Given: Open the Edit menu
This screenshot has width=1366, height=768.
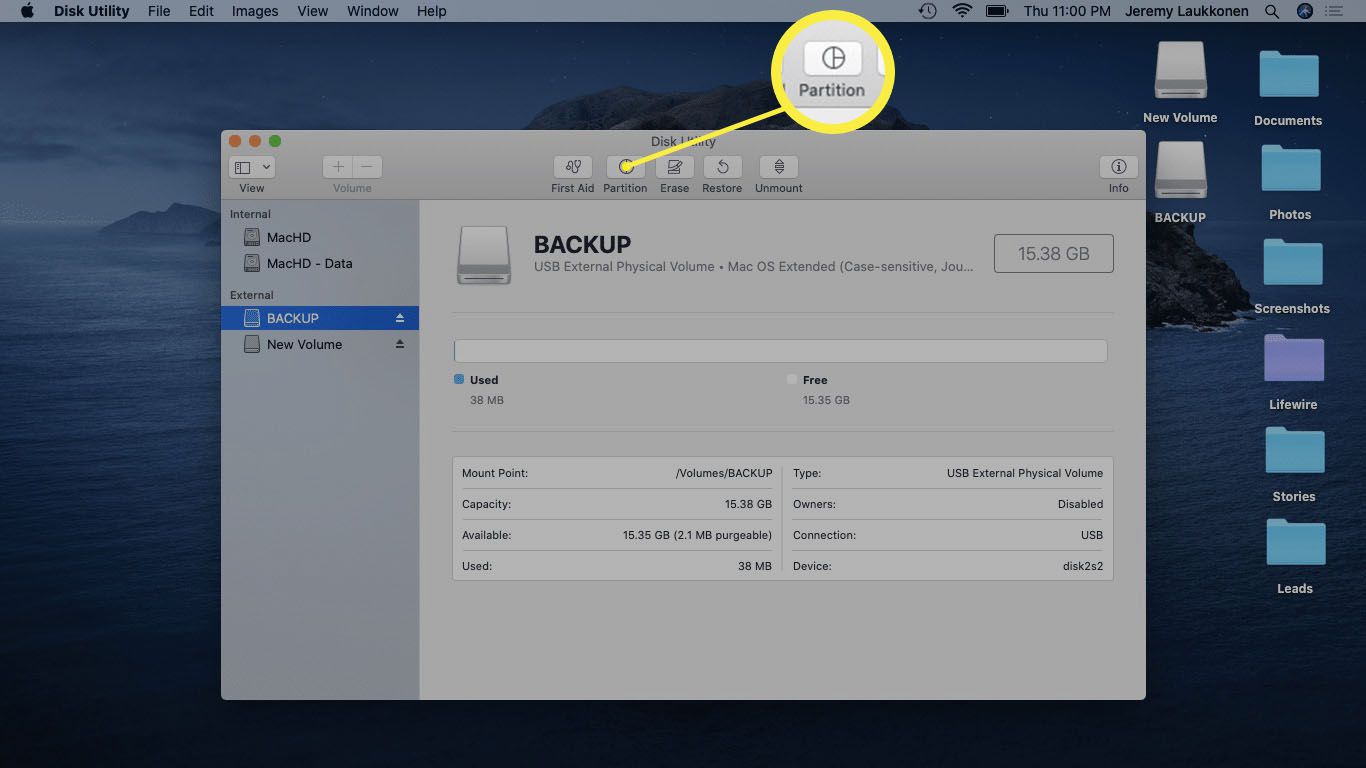Looking at the screenshot, I should pos(201,11).
